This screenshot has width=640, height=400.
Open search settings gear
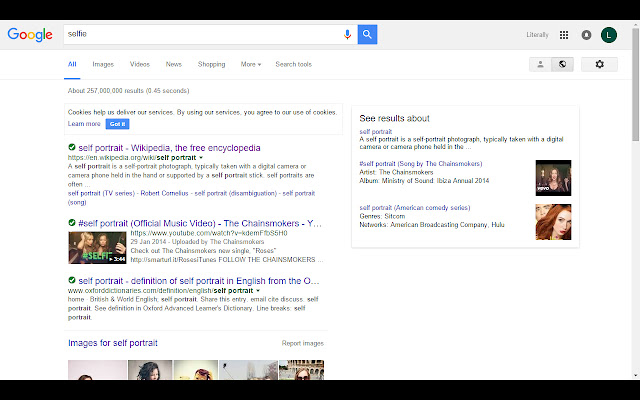599,64
